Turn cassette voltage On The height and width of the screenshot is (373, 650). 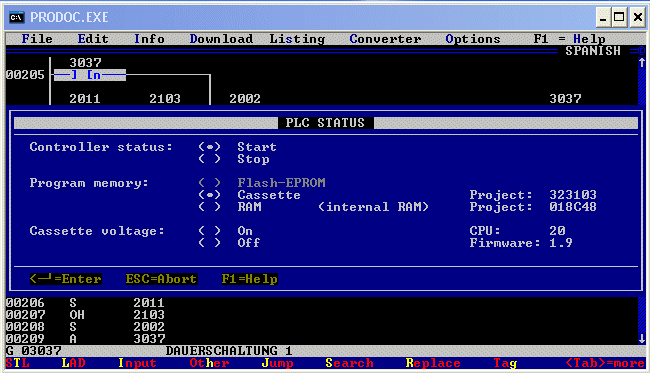[210, 231]
